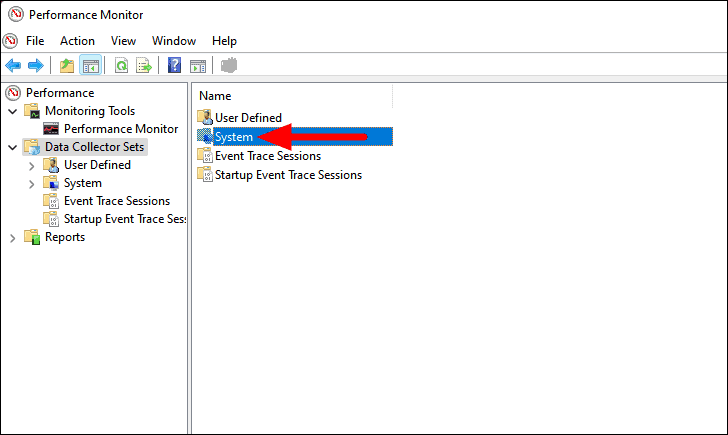Click the Monitoring Tools folder icon

32,111
